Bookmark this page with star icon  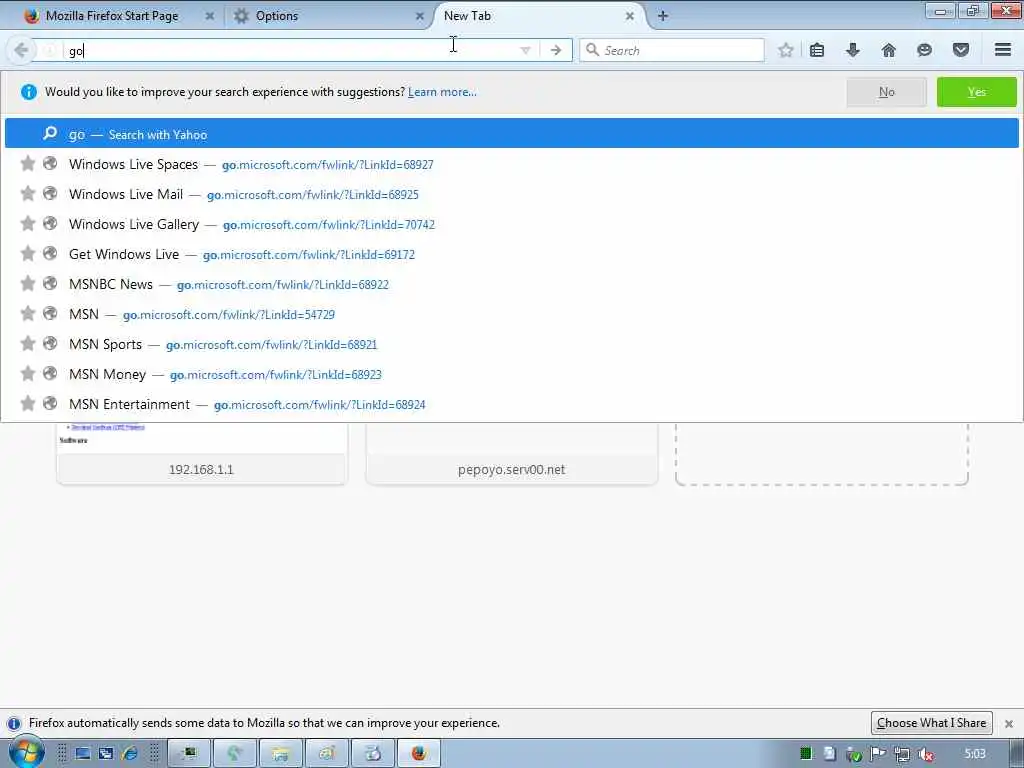point(786,50)
